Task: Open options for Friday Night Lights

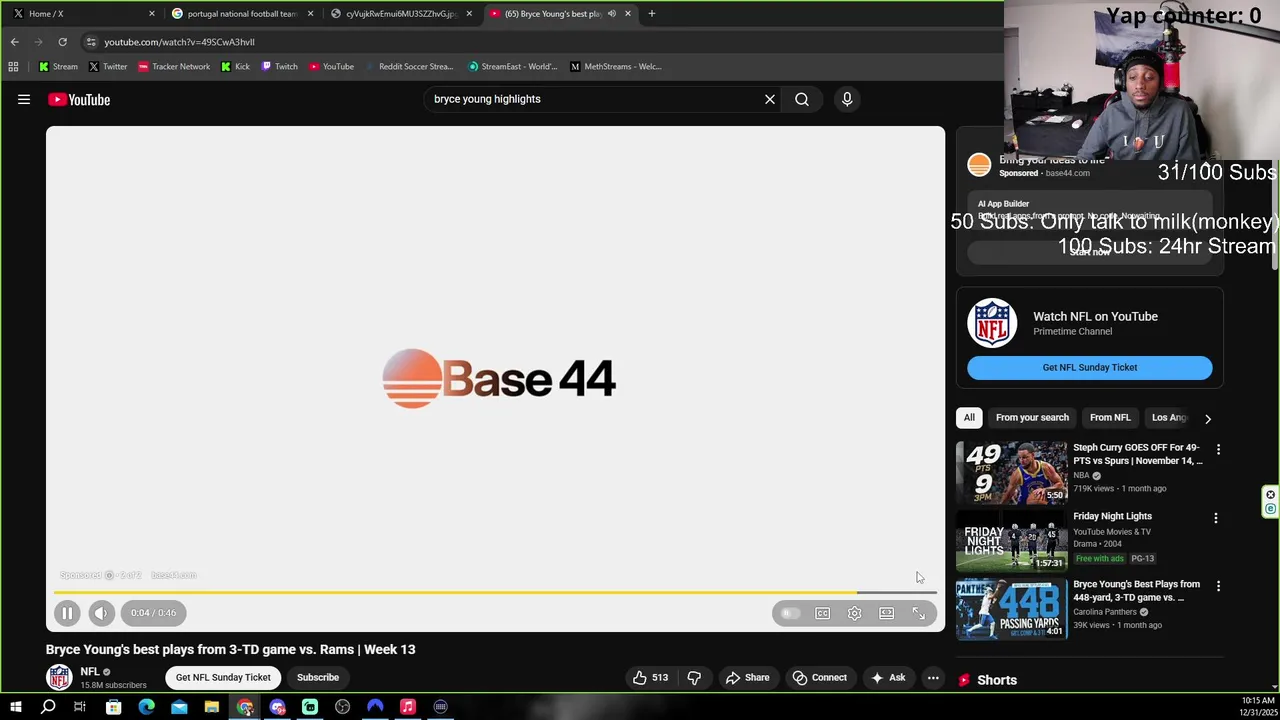Action: point(1216,518)
